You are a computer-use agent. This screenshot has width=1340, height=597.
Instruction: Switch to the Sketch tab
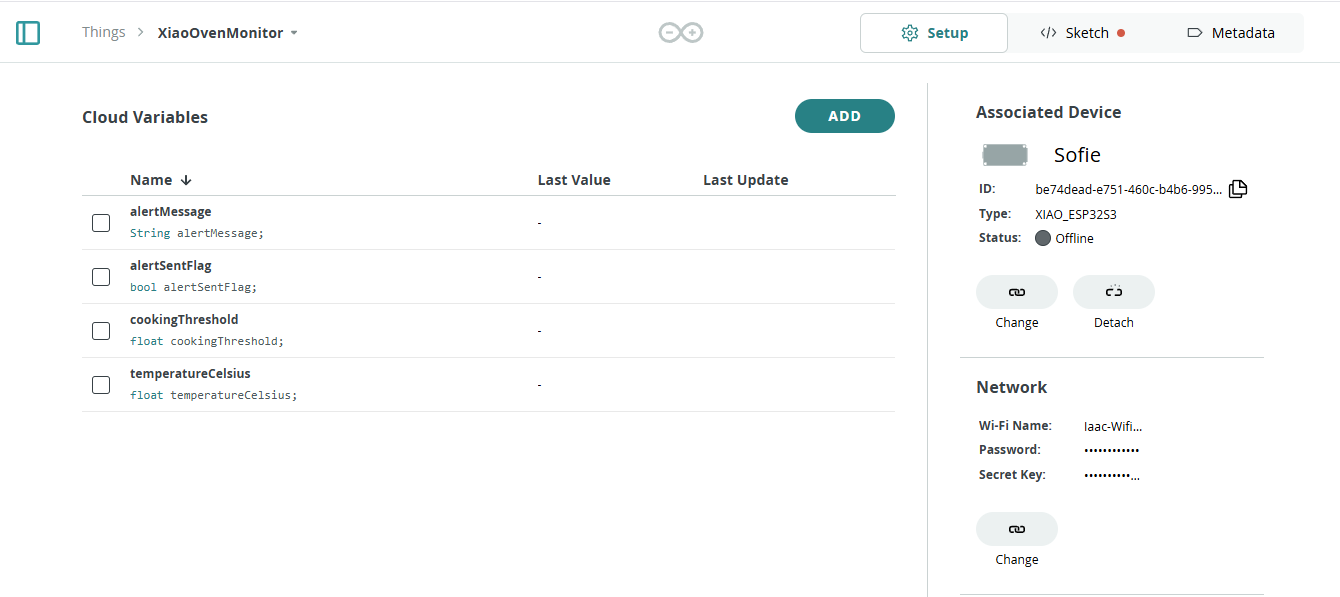point(1082,33)
